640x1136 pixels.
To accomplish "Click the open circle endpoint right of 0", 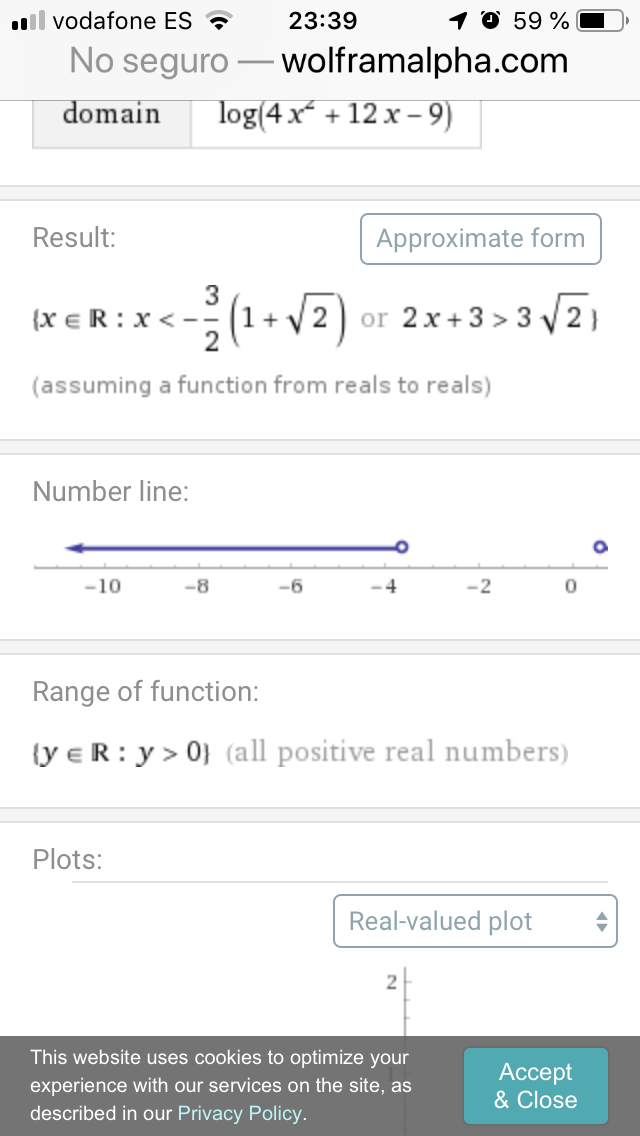I will click(x=600, y=547).
